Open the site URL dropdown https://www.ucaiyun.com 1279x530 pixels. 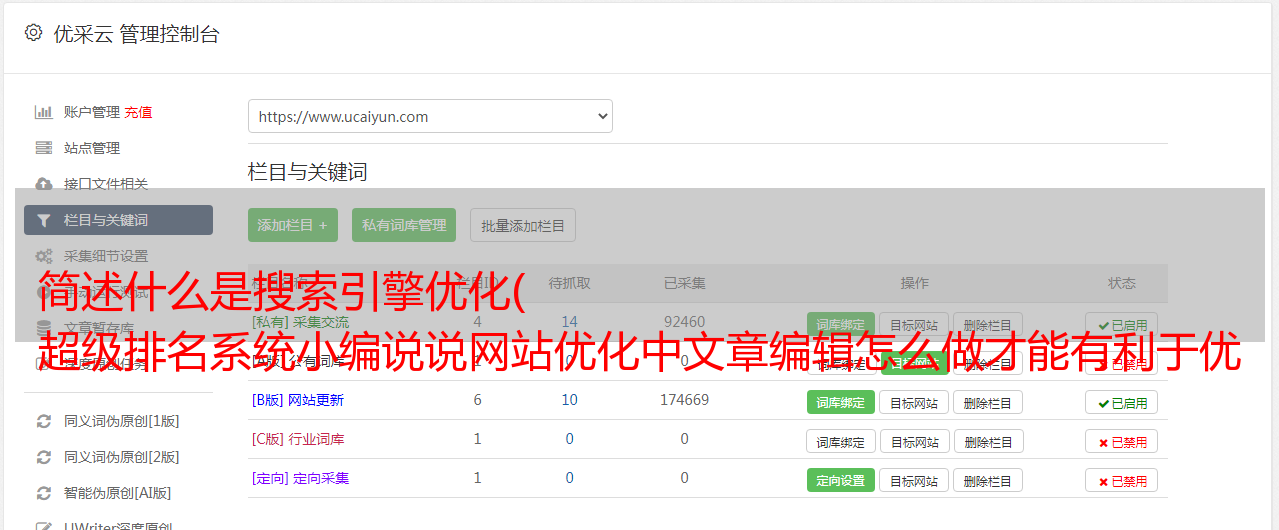coord(430,116)
